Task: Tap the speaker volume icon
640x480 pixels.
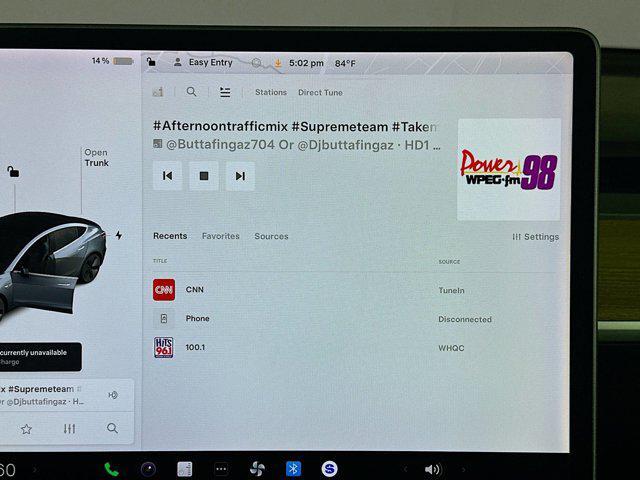Action: (432, 469)
